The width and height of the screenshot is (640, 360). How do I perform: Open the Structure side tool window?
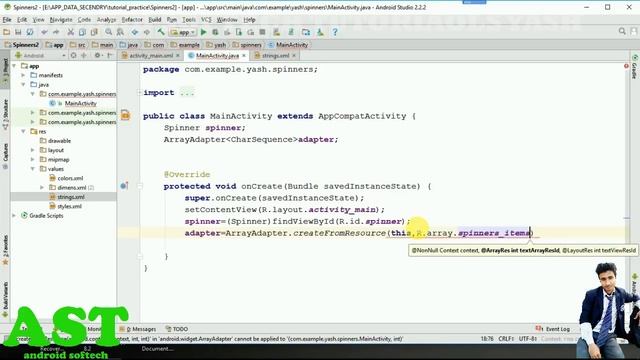5,114
